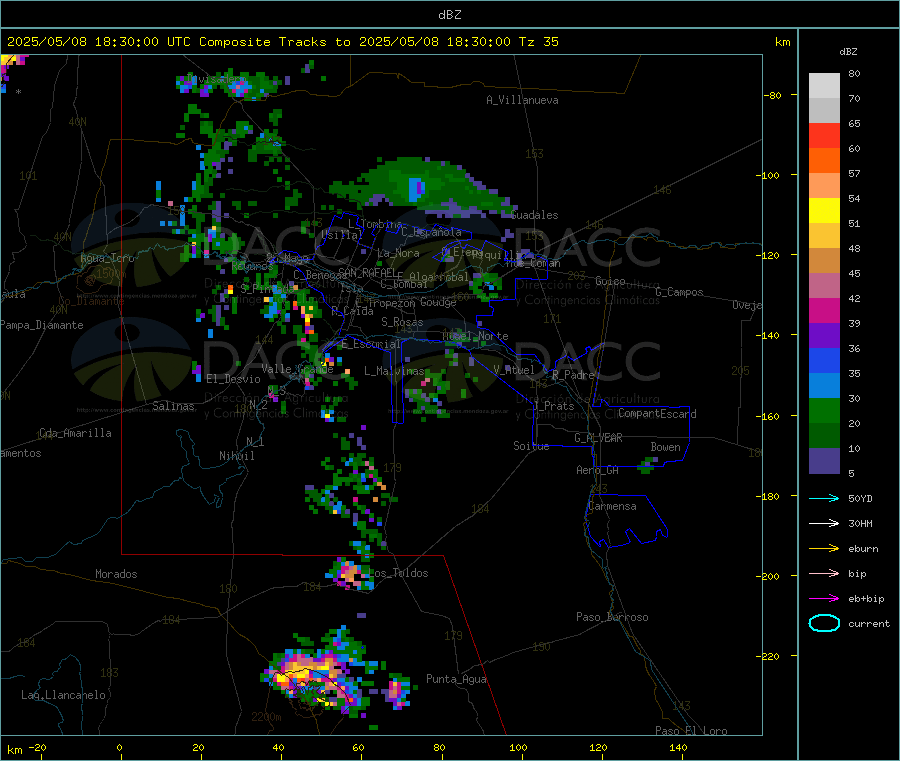Click the G_ALVEAR location label
This screenshot has width=900, height=761.
click(x=598, y=438)
